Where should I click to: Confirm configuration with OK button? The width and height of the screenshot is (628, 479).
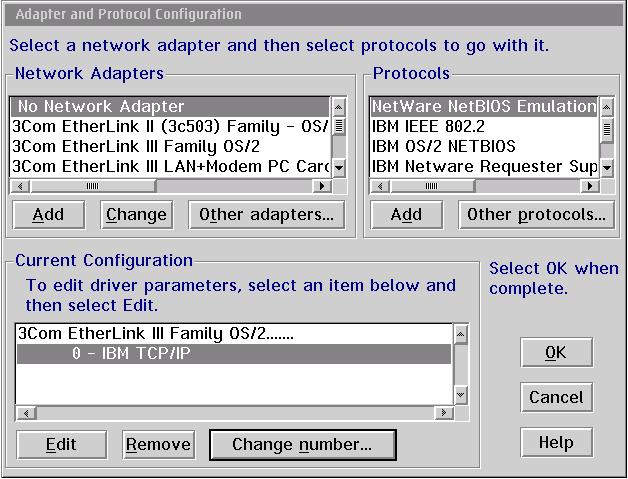point(556,352)
